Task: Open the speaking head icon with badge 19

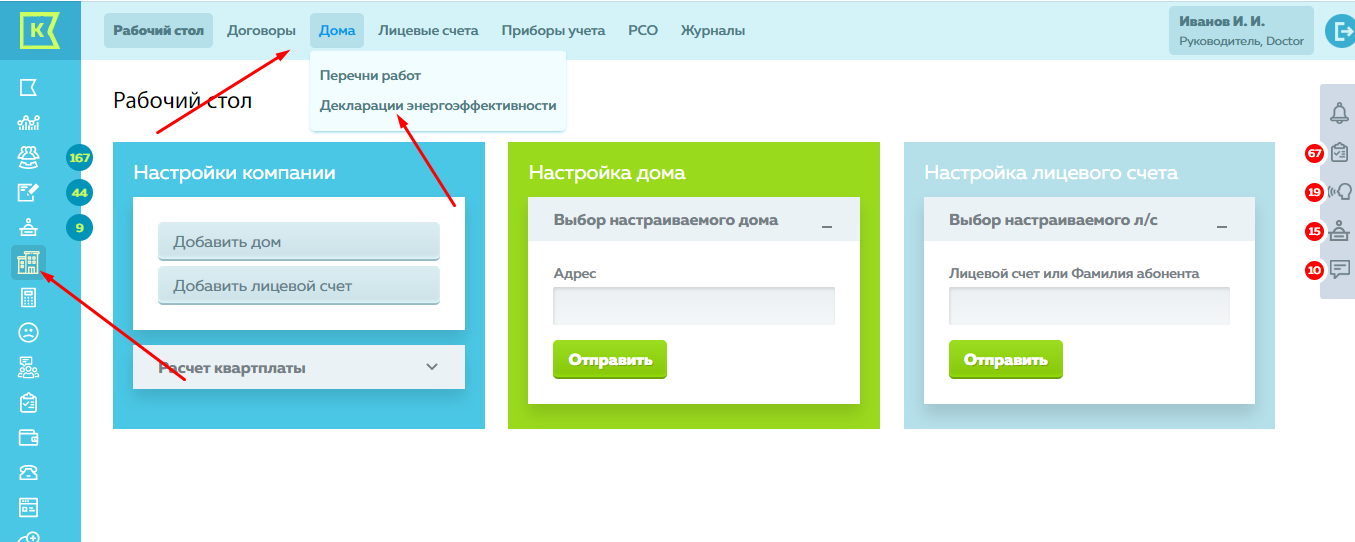Action: 1340,192
